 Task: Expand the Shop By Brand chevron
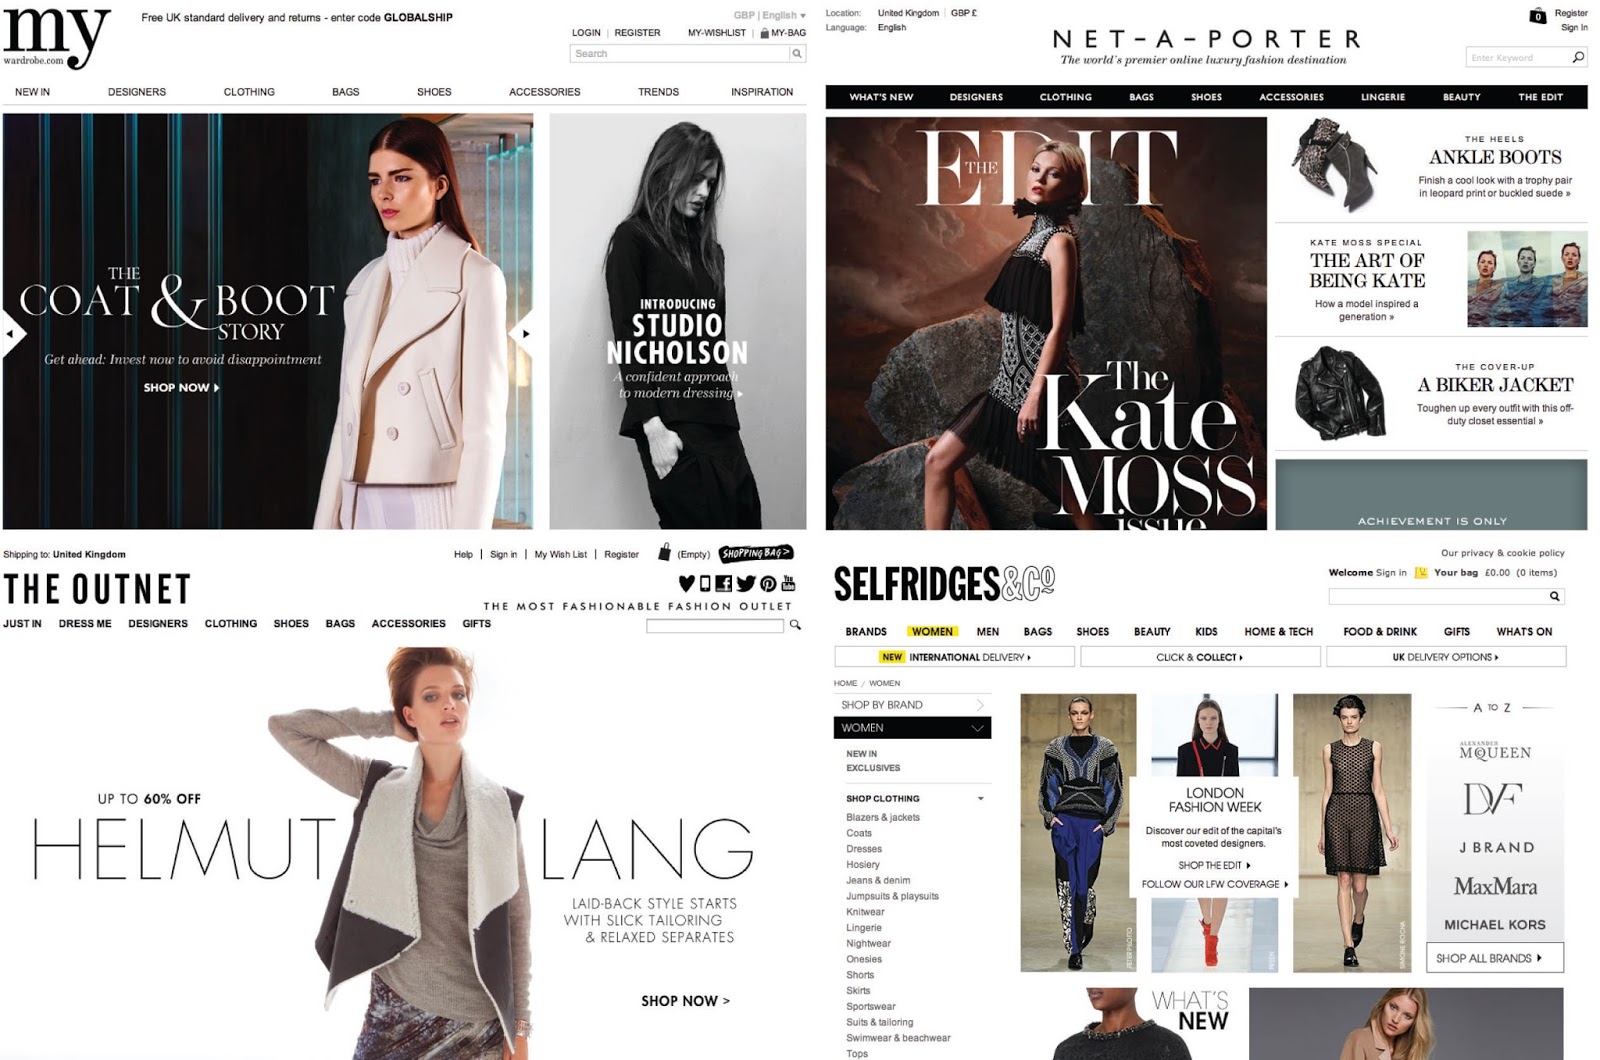tap(980, 705)
